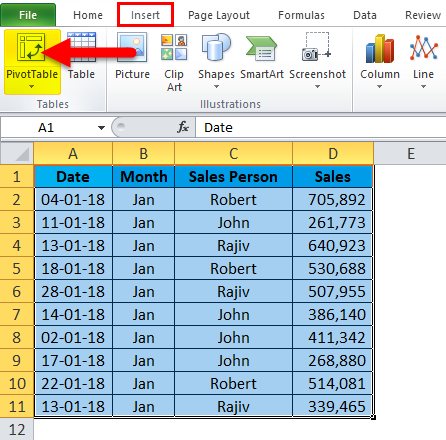Select row 5 header
The width and height of the screenshot is (446, 440).
pyautogui.click(x=17, y=268)
